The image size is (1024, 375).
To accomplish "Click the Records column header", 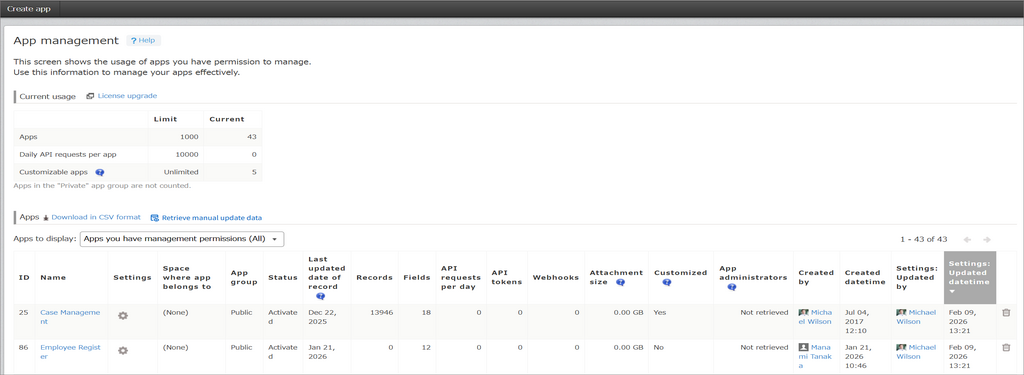I will pos(374,278).
